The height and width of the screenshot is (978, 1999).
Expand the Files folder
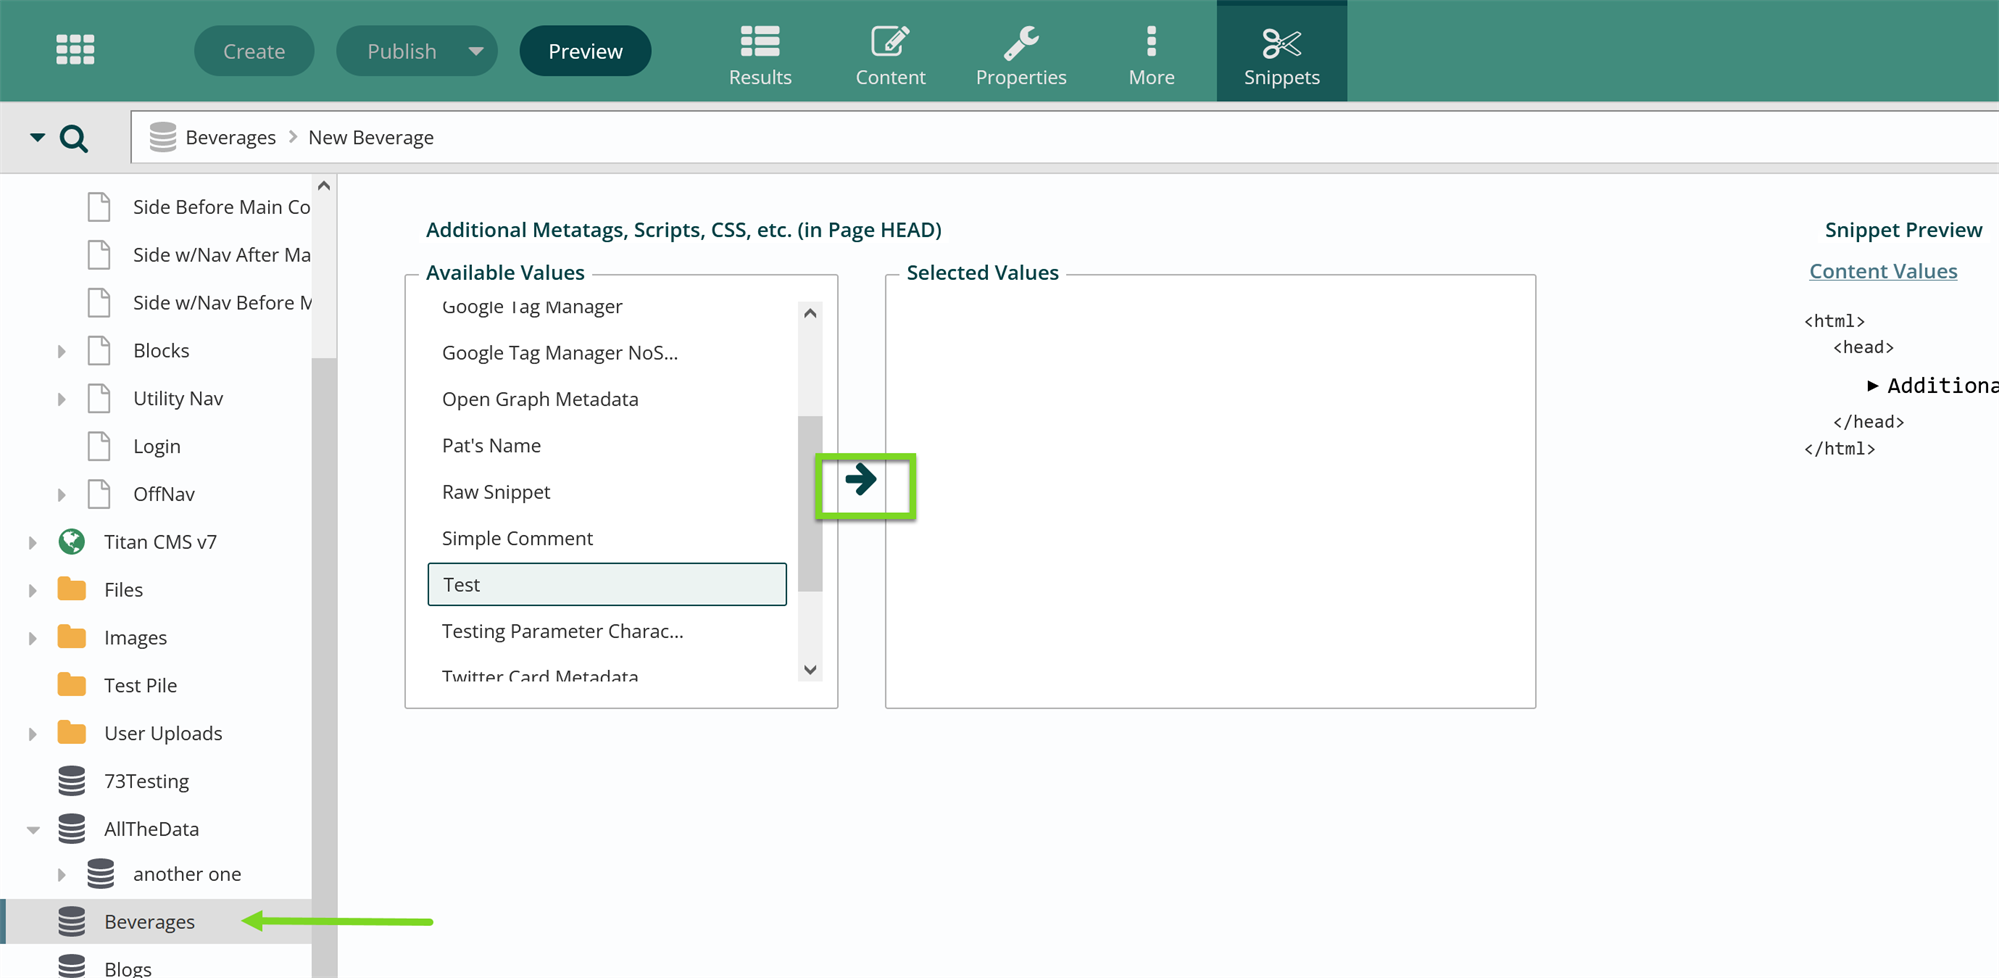[32, 590]
